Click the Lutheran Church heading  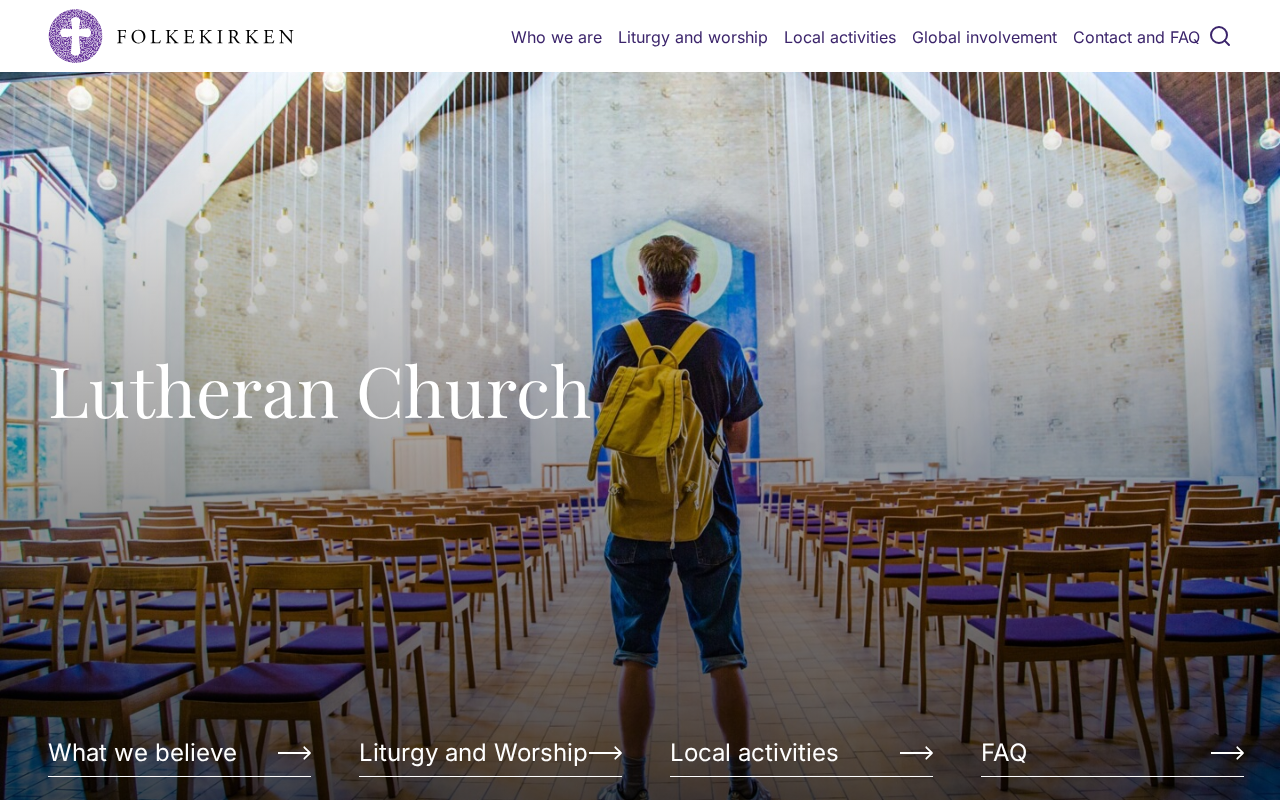(x=319, y=392)
